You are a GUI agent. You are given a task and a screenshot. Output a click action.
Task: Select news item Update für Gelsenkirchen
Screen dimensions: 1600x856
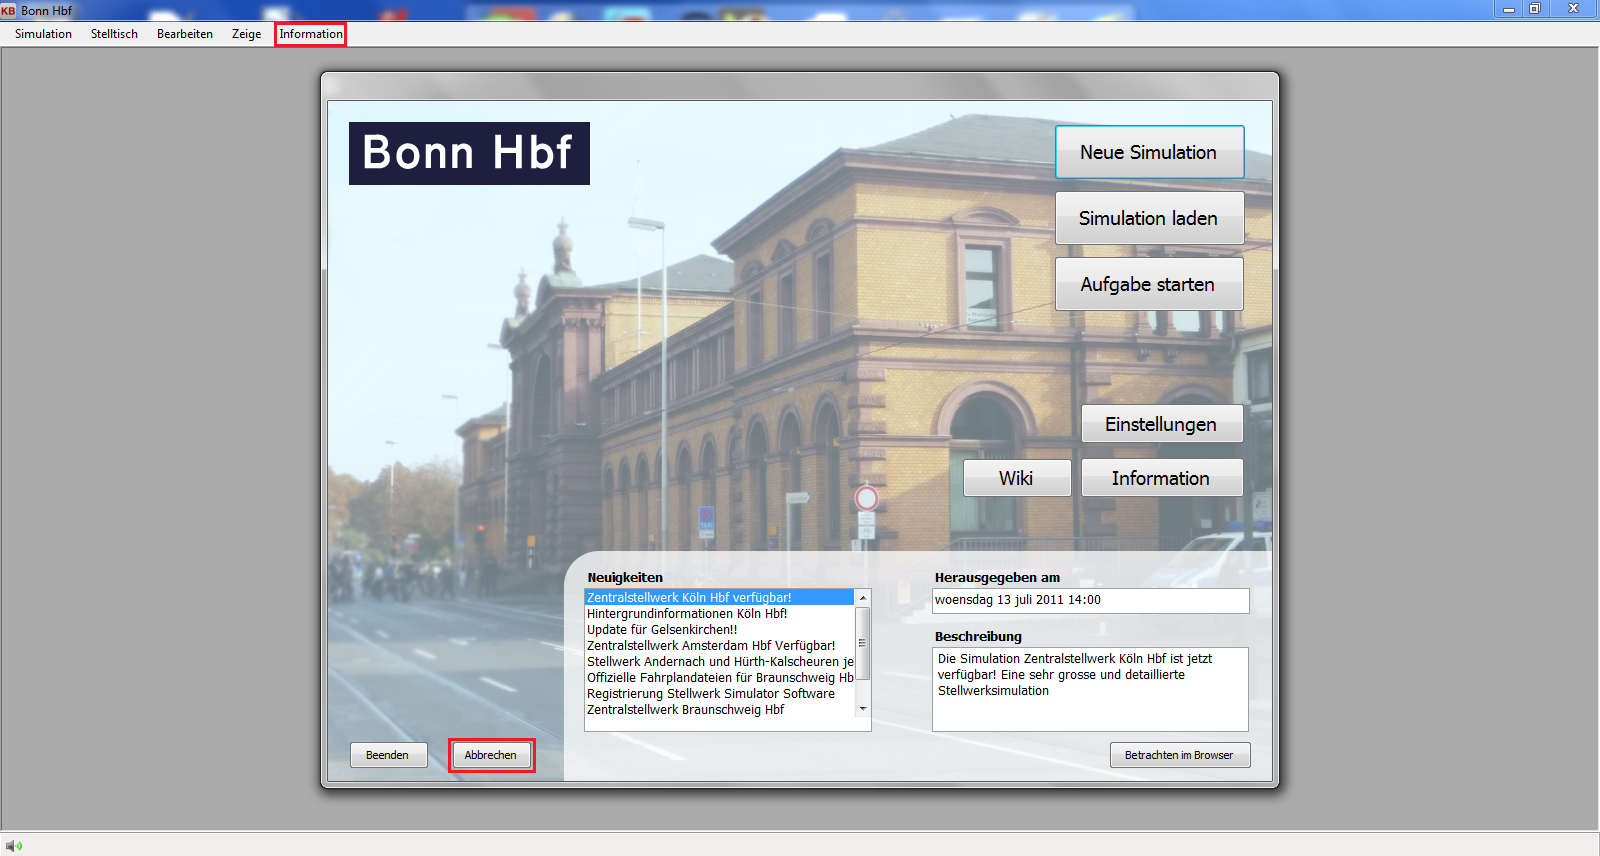coord(662,630)
